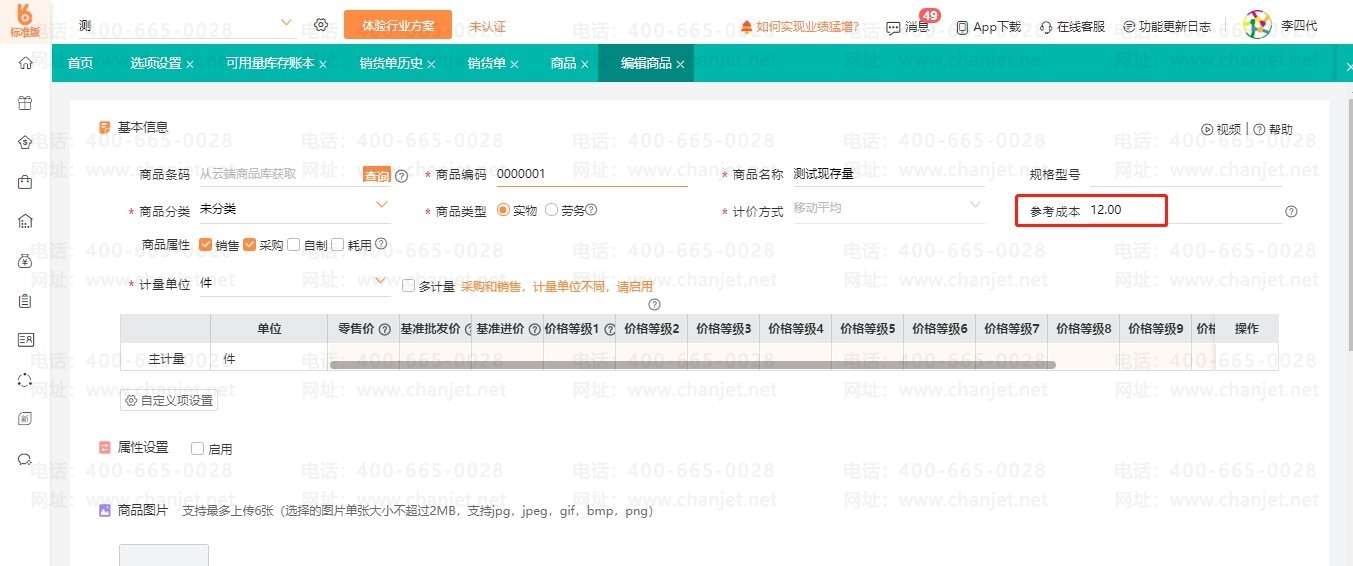
Task: Check the 自制 attribute checkbox
Action: [294, 244]
